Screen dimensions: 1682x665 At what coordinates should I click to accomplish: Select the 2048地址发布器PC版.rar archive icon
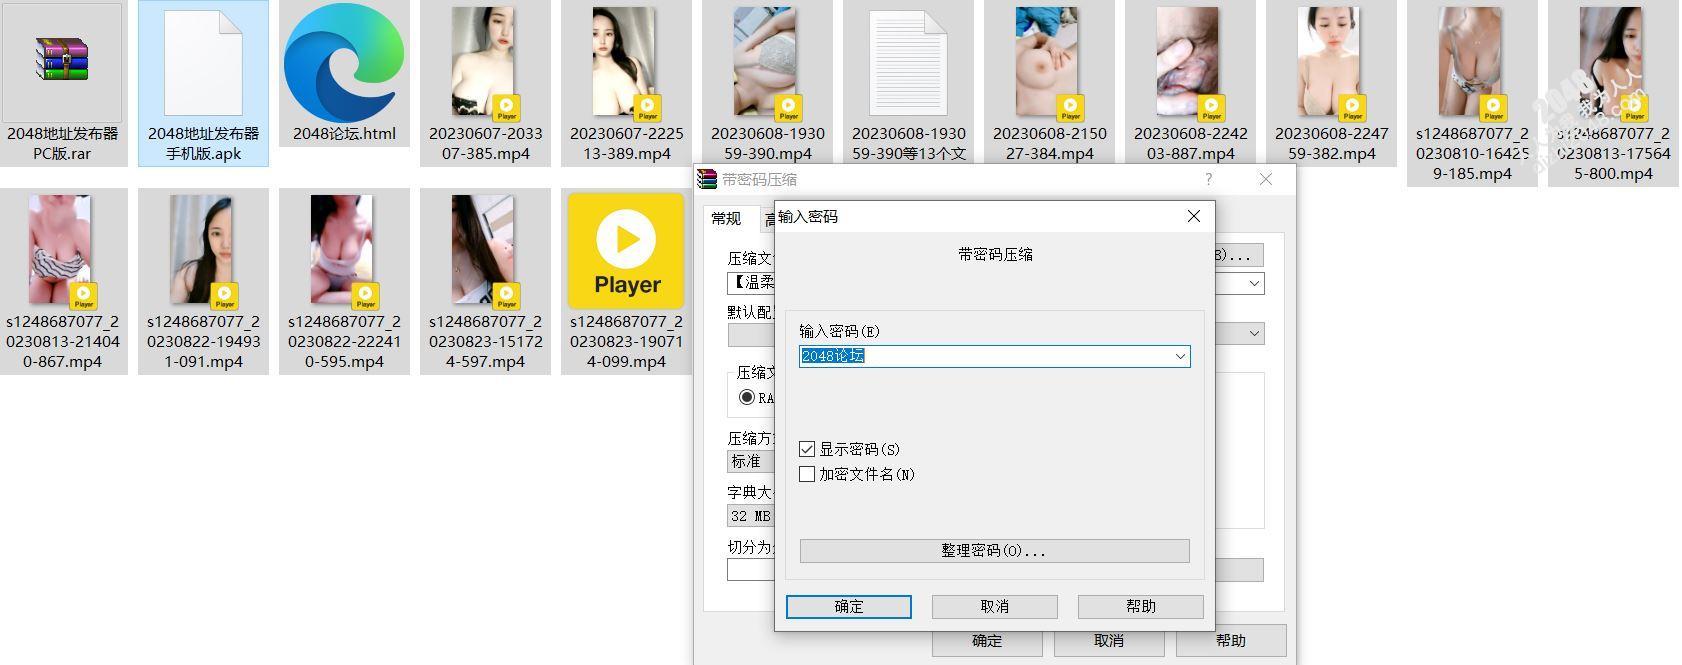62,62
